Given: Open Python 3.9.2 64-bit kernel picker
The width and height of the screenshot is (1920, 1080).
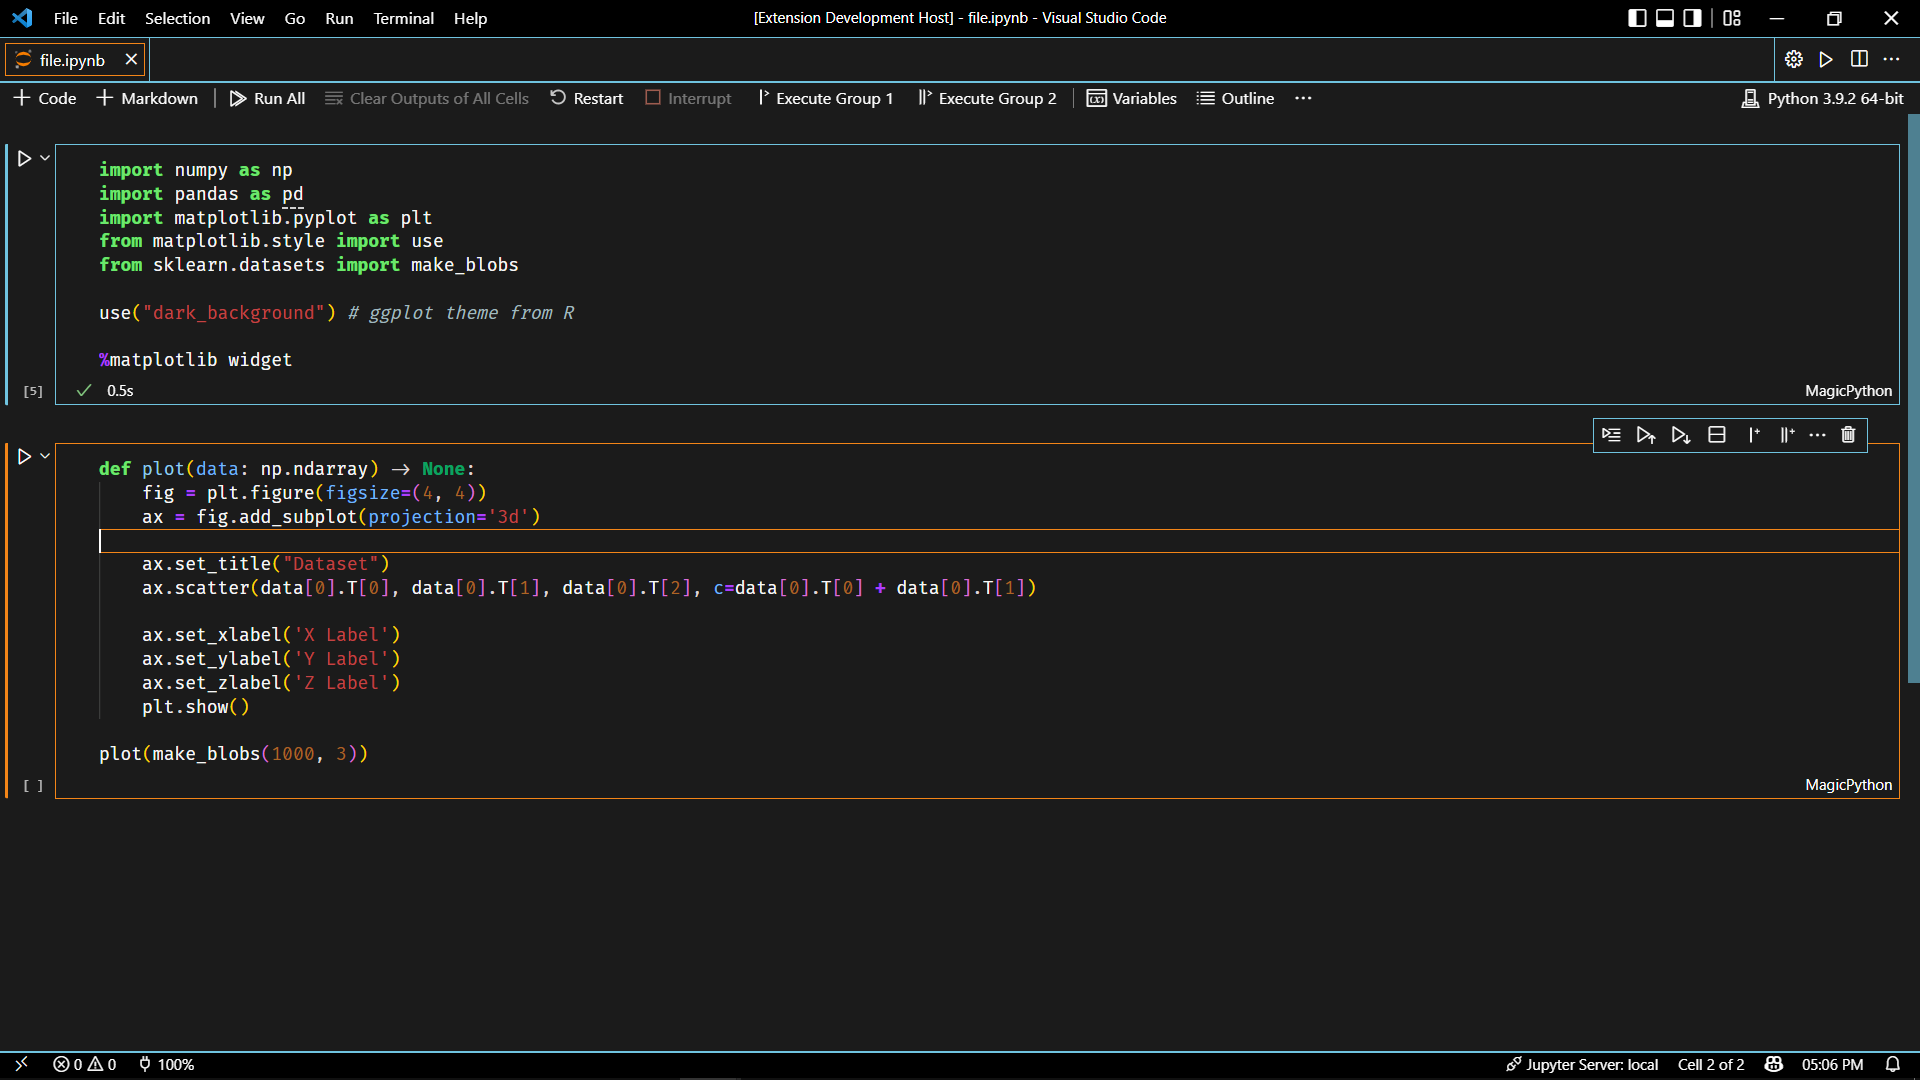Looking at the screenshot, I should 1823,98.
